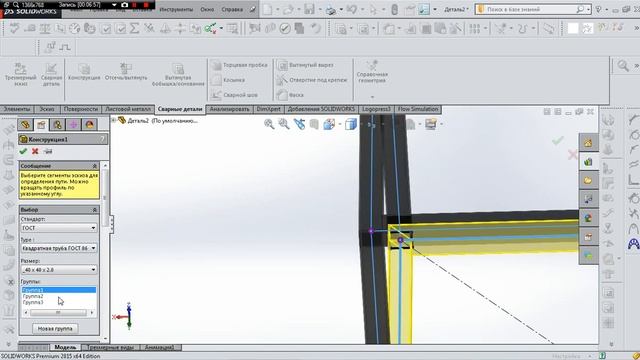This screenshot has height=360, width=640.
Task: Click the groups list horizontal scrollbar
Action: (58, 313)
